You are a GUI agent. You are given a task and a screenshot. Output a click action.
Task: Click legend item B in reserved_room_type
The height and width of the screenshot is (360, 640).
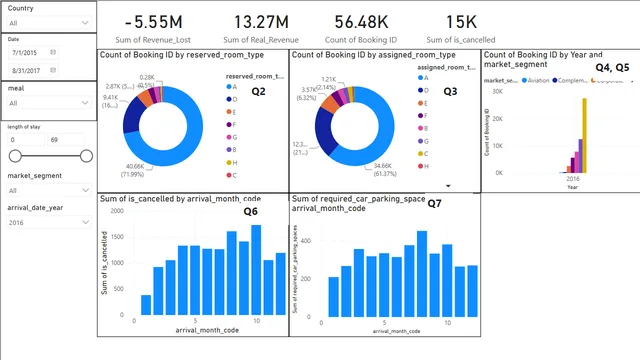click(x=231, y=150)
